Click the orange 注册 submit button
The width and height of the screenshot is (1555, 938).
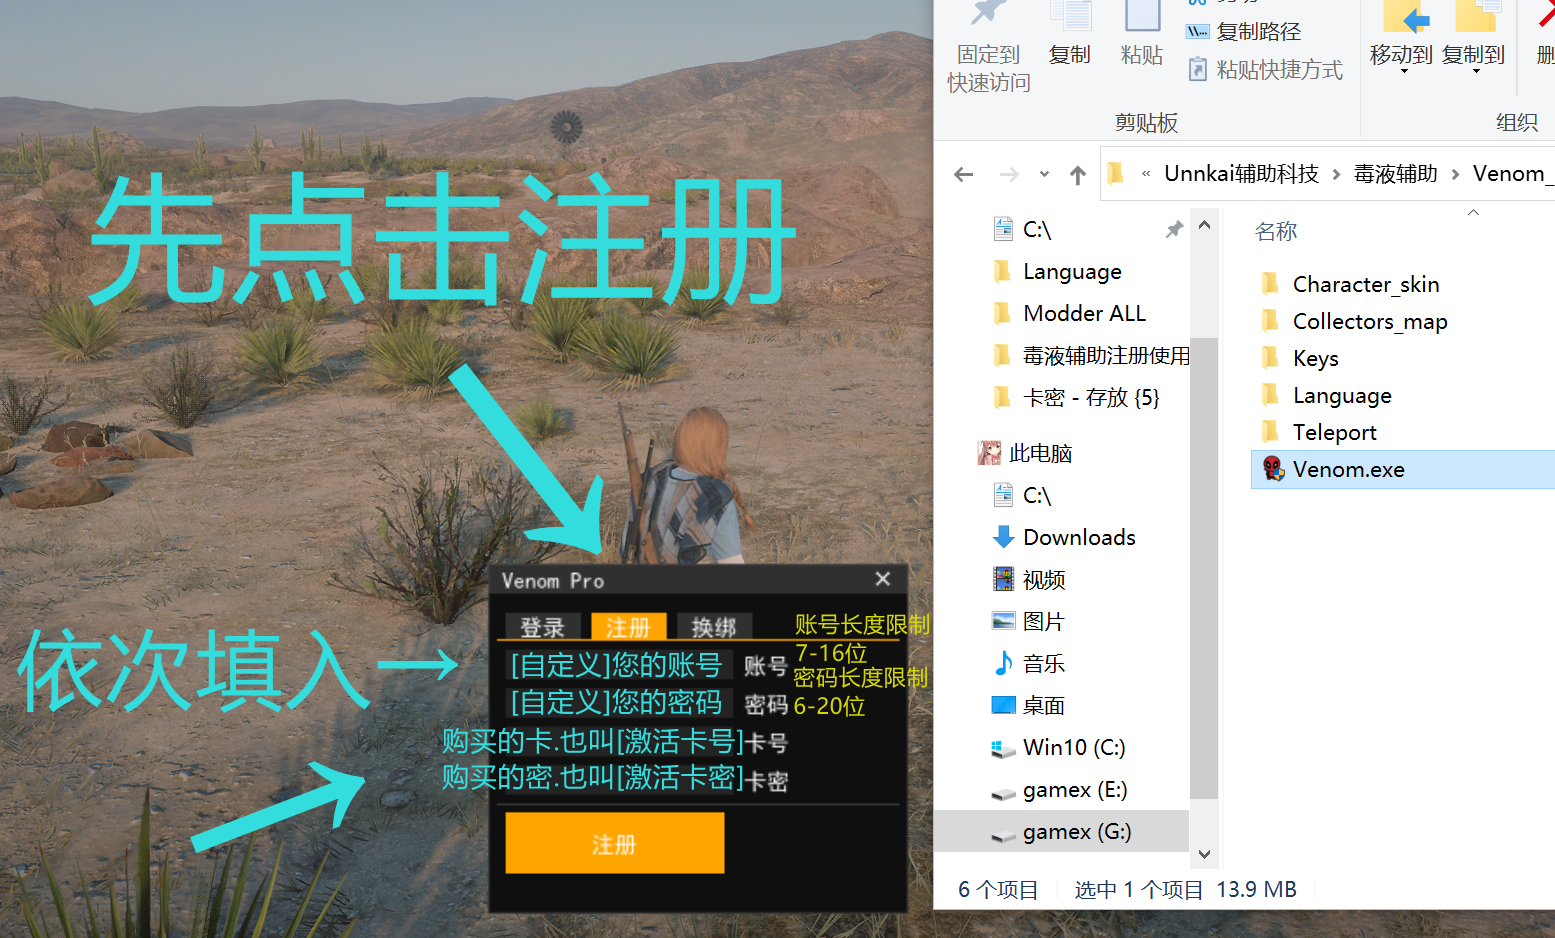pos(615,843)
